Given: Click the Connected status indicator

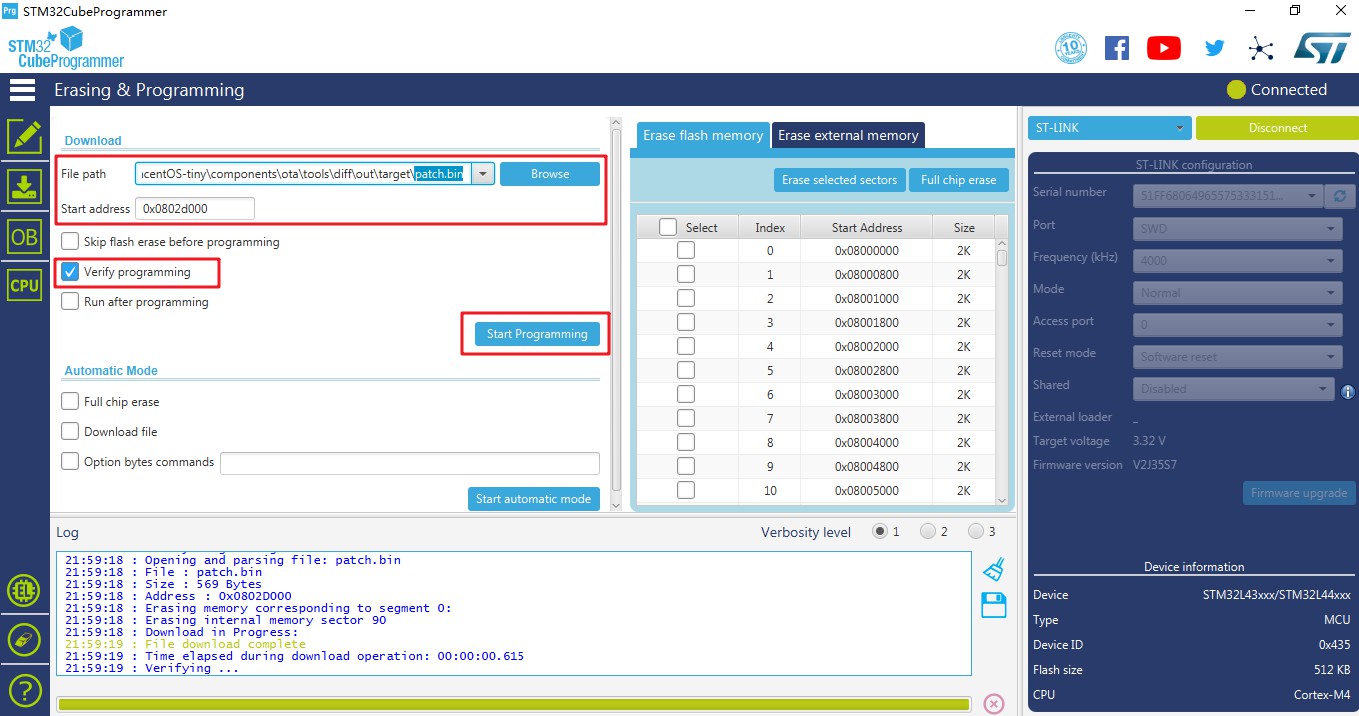Looking at the screenshot, I should [1277, 90].
